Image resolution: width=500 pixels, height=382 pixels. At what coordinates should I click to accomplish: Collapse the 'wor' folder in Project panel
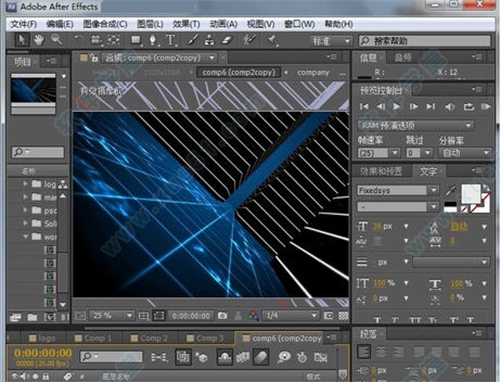[x=25, y=236]
